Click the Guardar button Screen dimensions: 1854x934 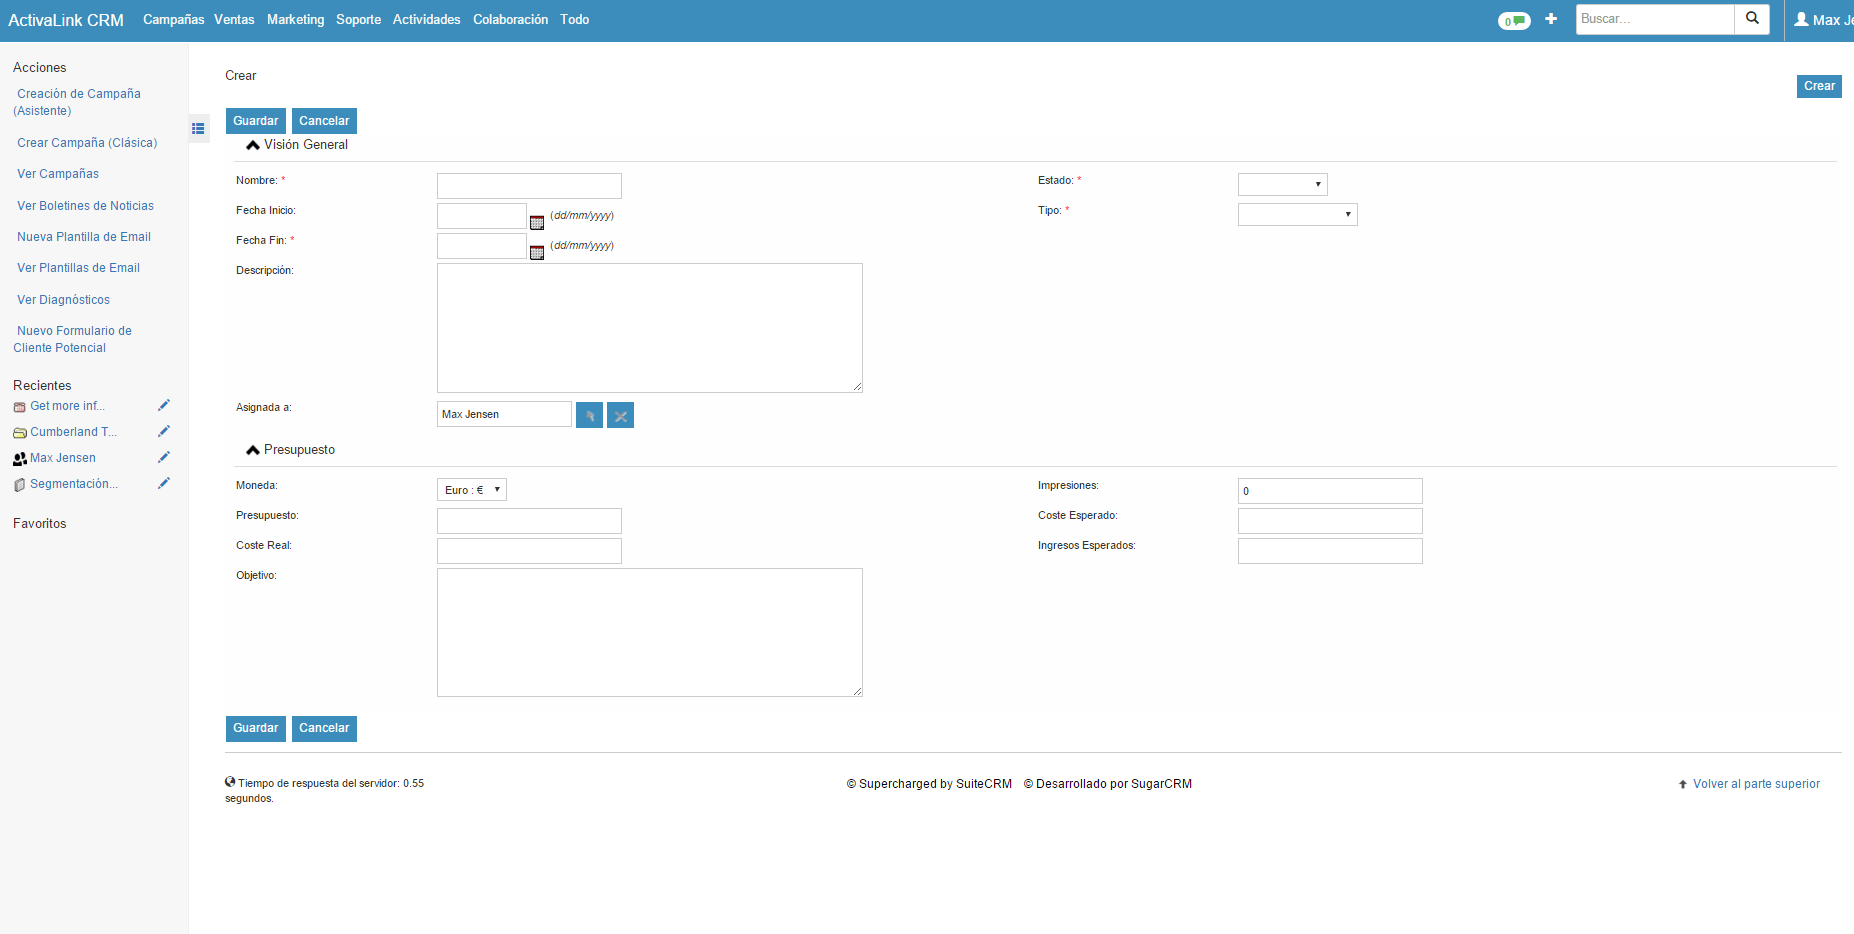click(255, 120)
